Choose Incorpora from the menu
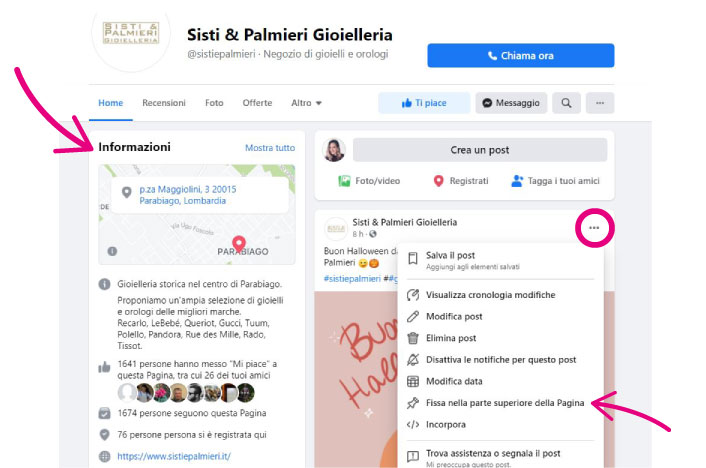The image size is (706, 468). coord(500,425)
